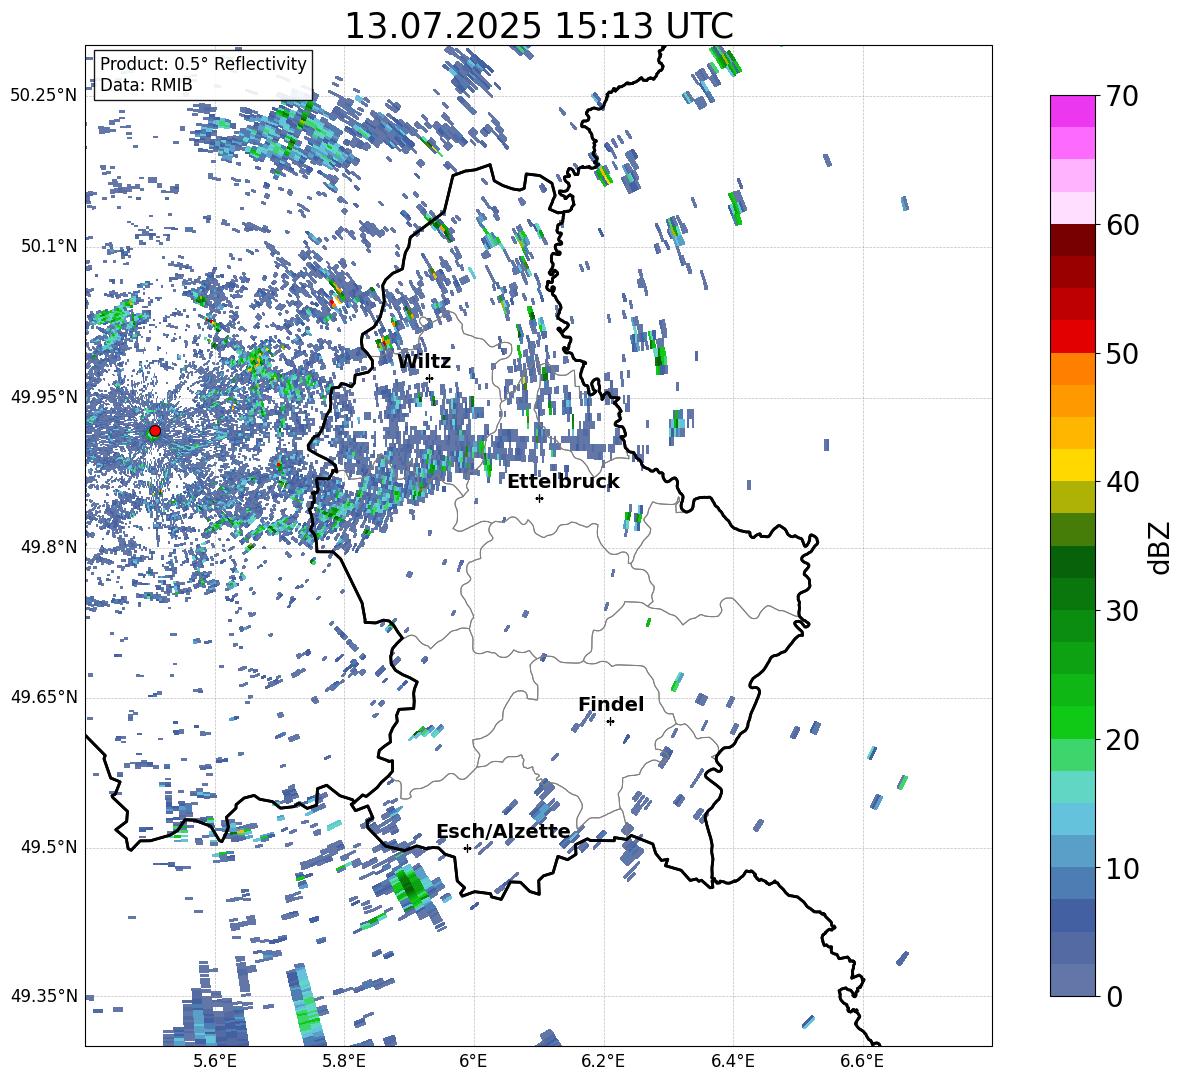Viewport: 1184px width, 1081px height.
Task: Click the Esch/Alzette station cross marker
Action: coord(467,848)
